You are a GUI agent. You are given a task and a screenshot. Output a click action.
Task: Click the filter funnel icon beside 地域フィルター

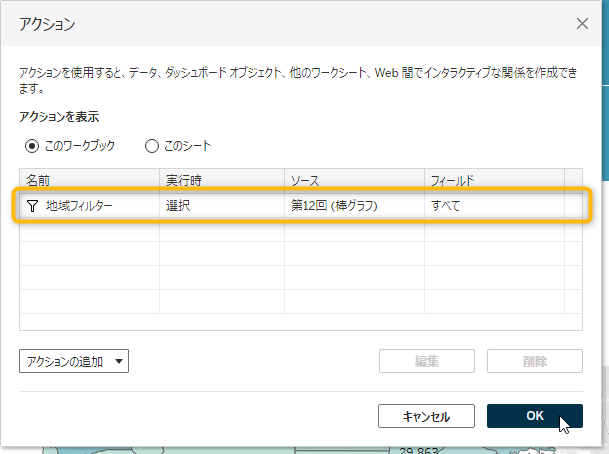pos(32,205)
